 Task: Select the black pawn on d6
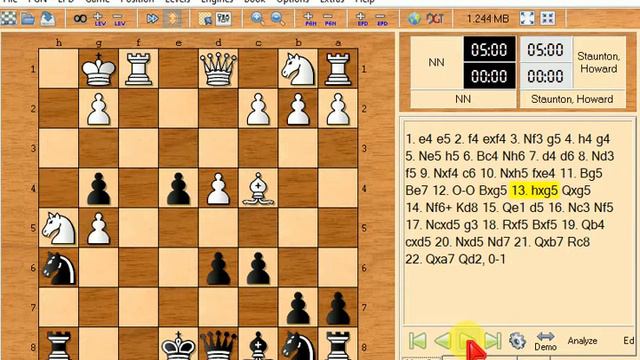[218, 268]
